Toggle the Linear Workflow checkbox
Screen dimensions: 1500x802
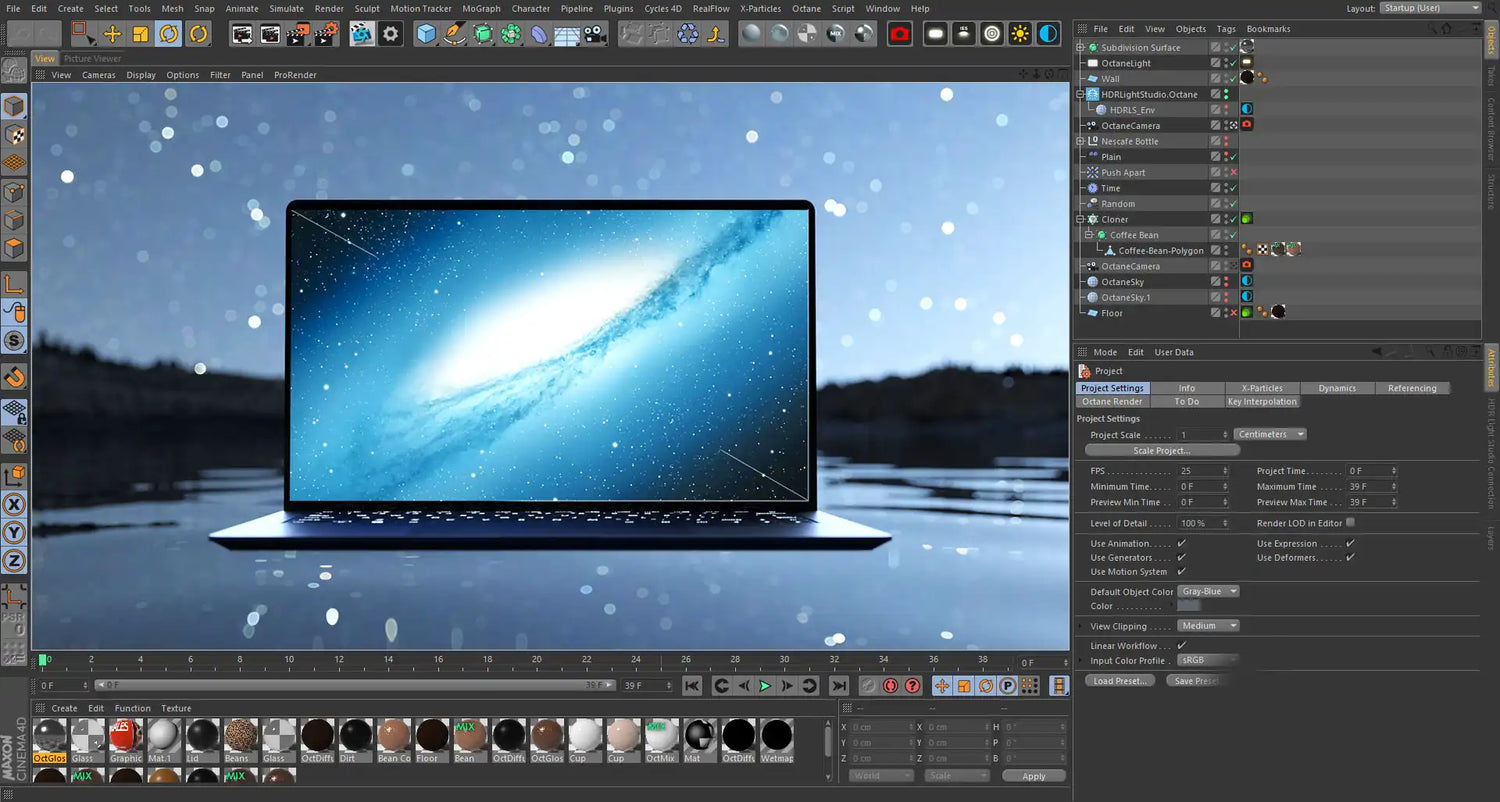(1181, 646)
